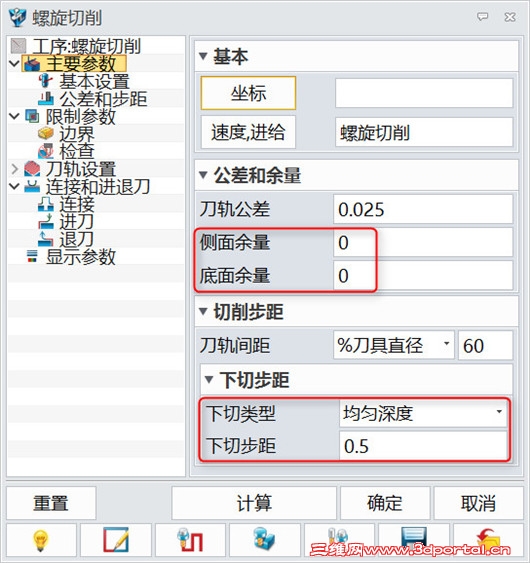Open the %刀具直径 dropdown for 刀轨间距

tap(394, 345)
